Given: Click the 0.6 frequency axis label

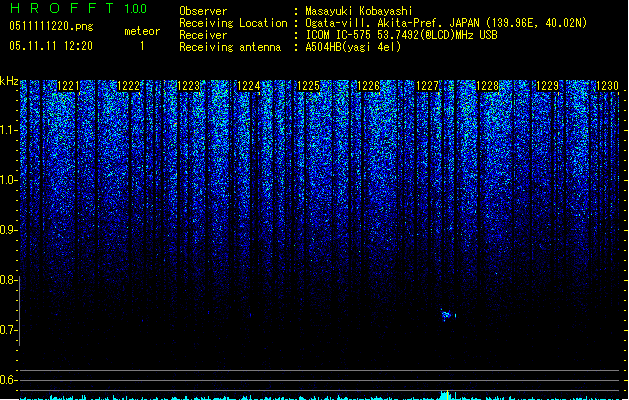Looking at the screenshot, I should coord(8,380).
